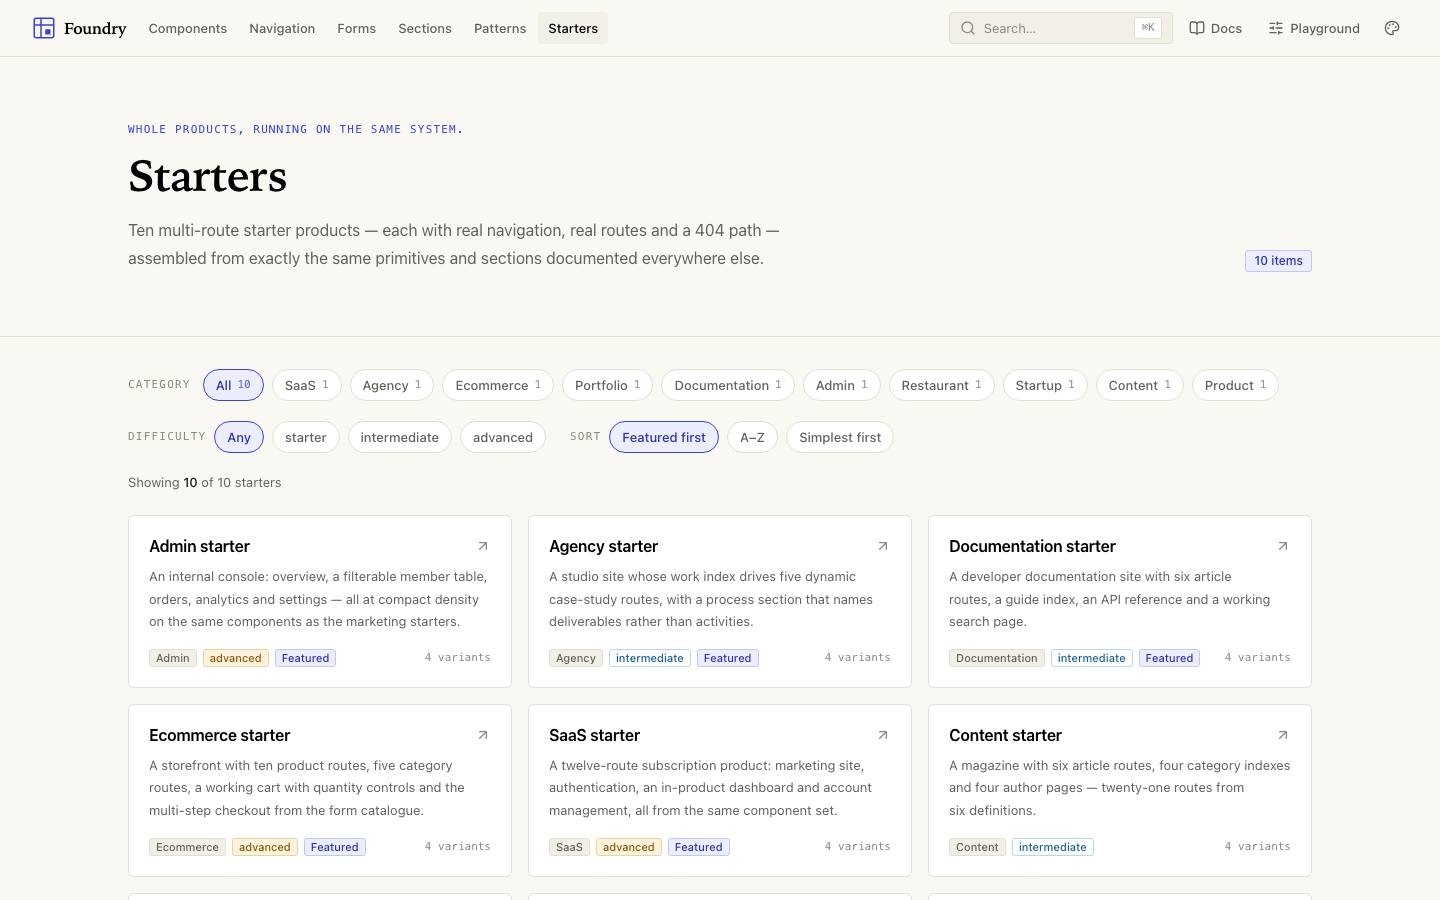Click Featured tag on SaaS starter
The image size is (1440, 900).
tap(698, 847)
